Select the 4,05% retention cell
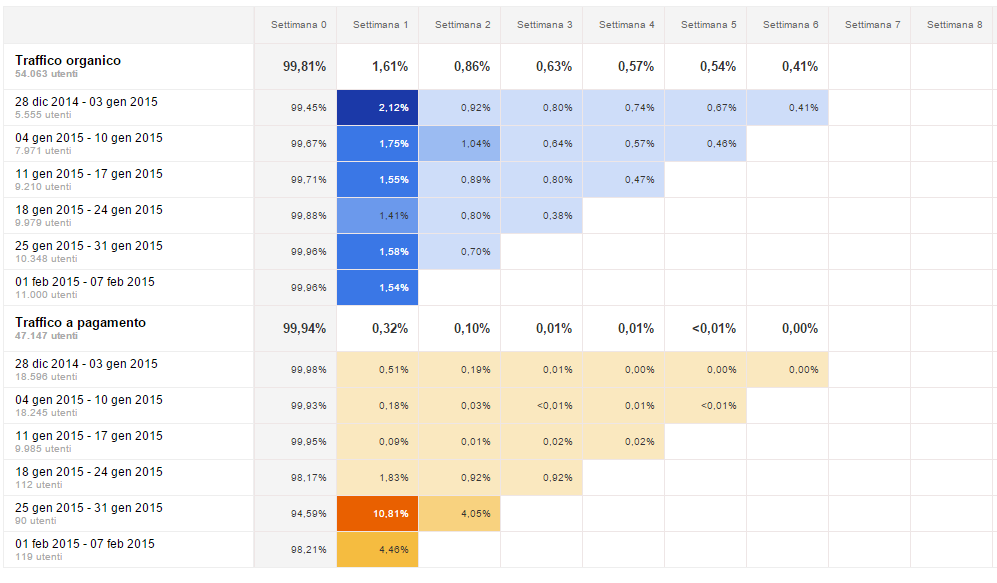 [460, 514]
